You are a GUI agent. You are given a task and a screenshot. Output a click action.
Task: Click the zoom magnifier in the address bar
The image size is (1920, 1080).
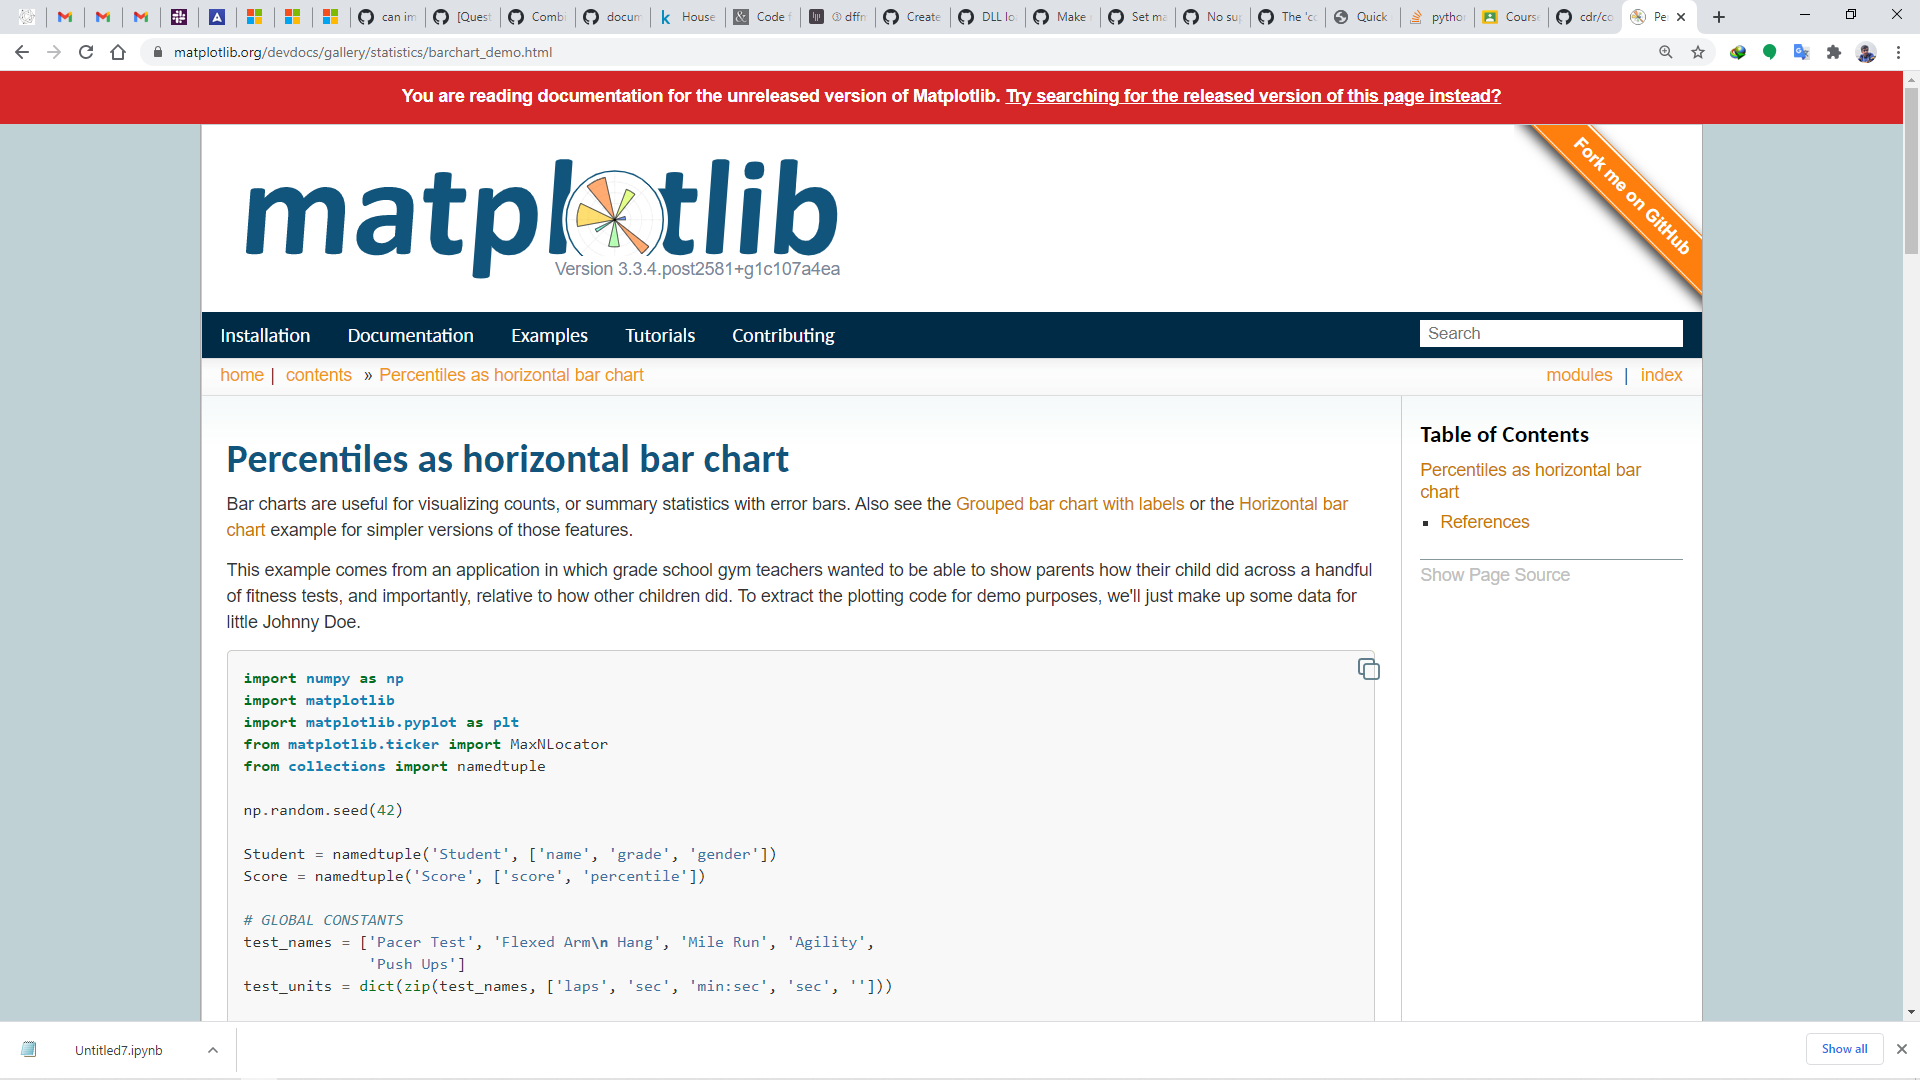point(1666,52)
